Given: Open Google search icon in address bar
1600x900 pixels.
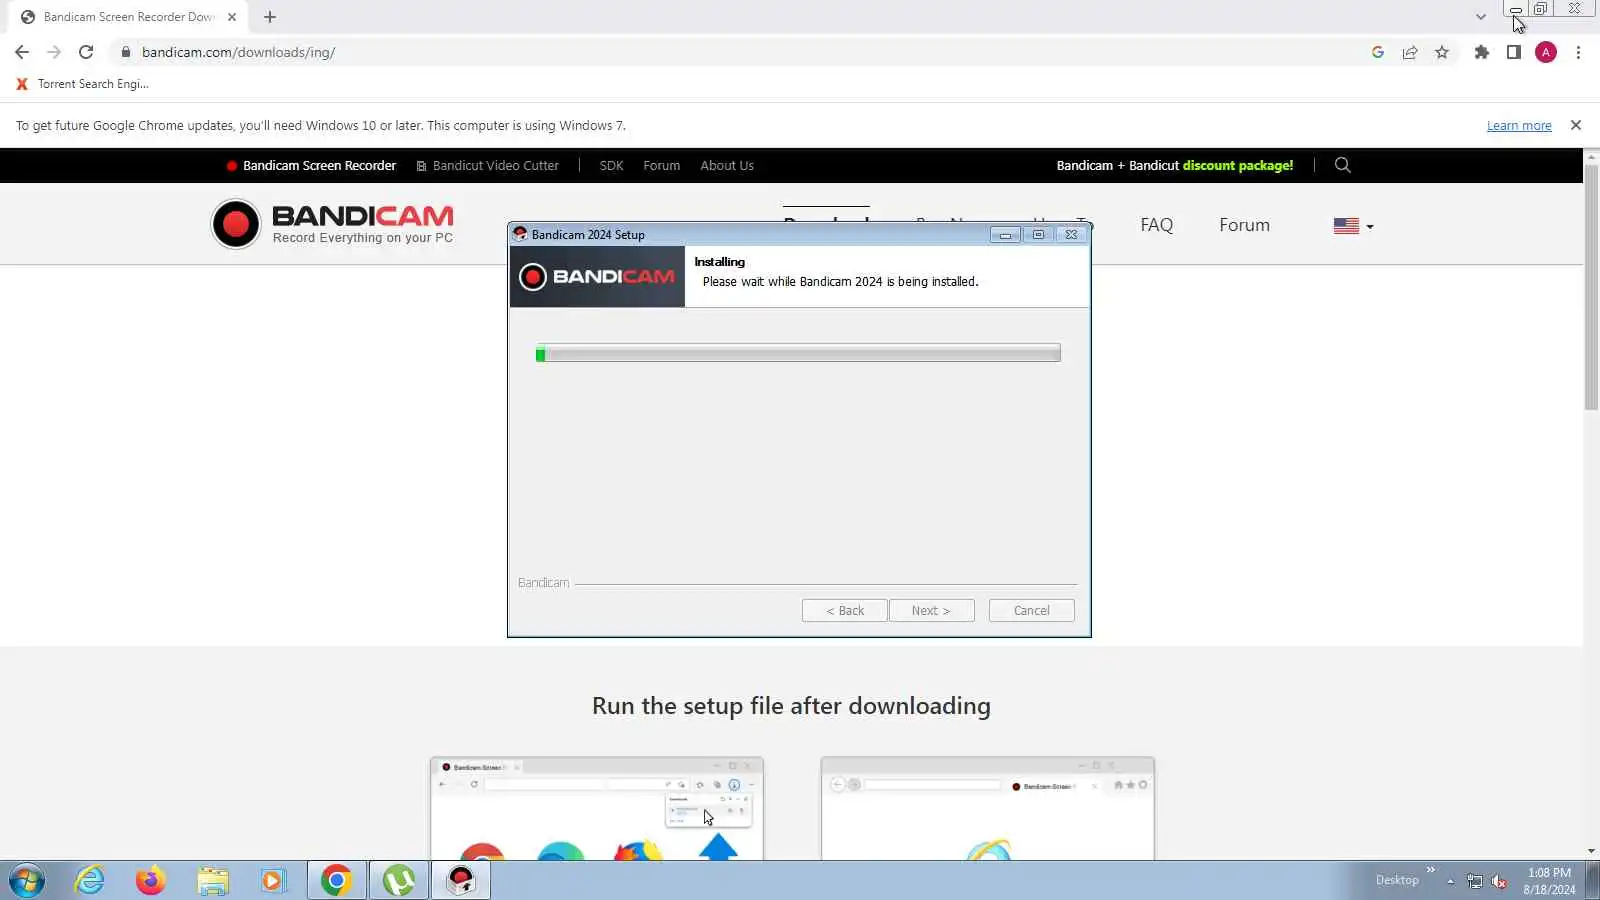Looking at the screenshot, I should (1378, 52).
